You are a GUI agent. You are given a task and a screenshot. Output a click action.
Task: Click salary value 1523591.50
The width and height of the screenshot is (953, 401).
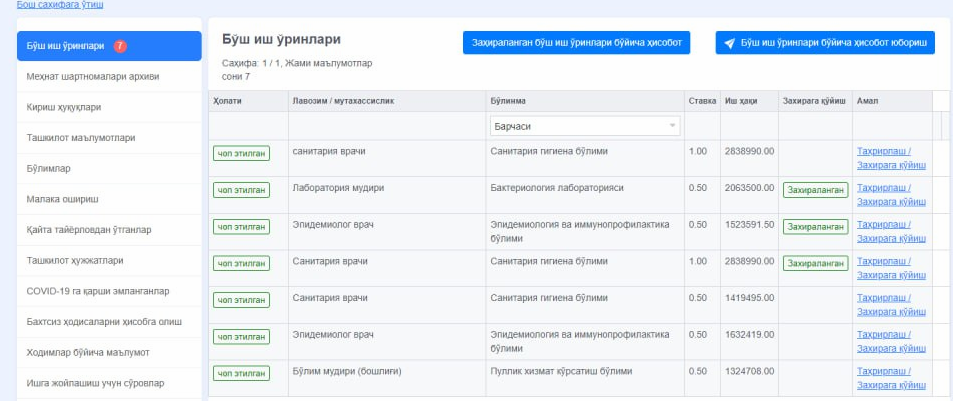point(749,225)
